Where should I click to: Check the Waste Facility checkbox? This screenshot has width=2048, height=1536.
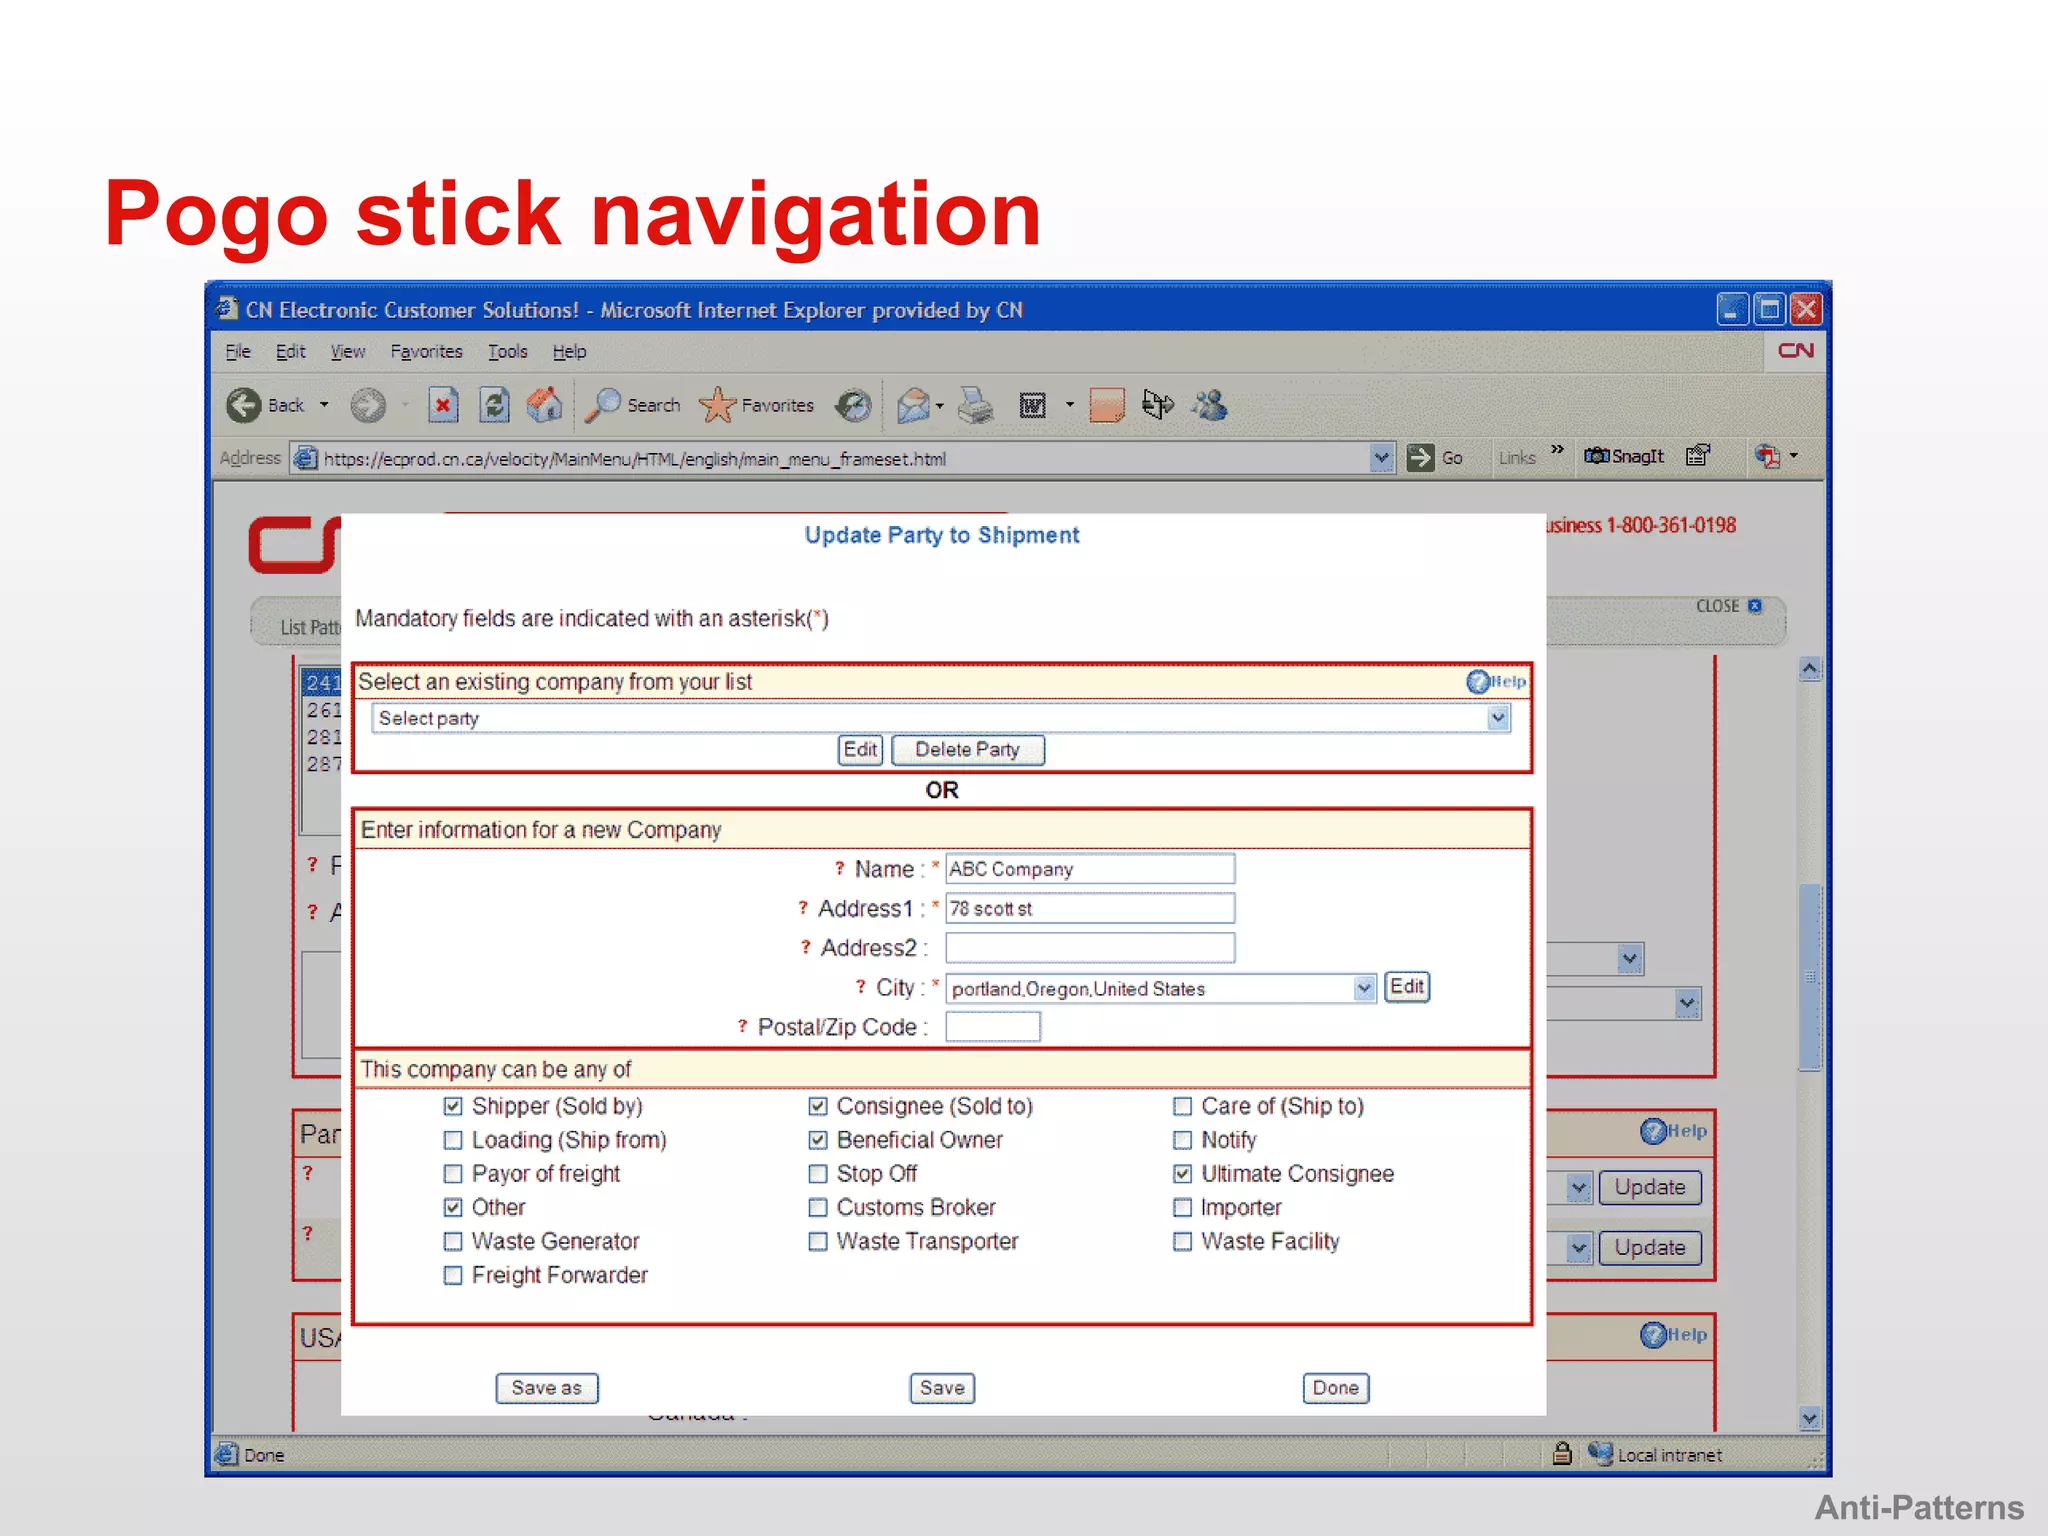pos(1182,1241)
